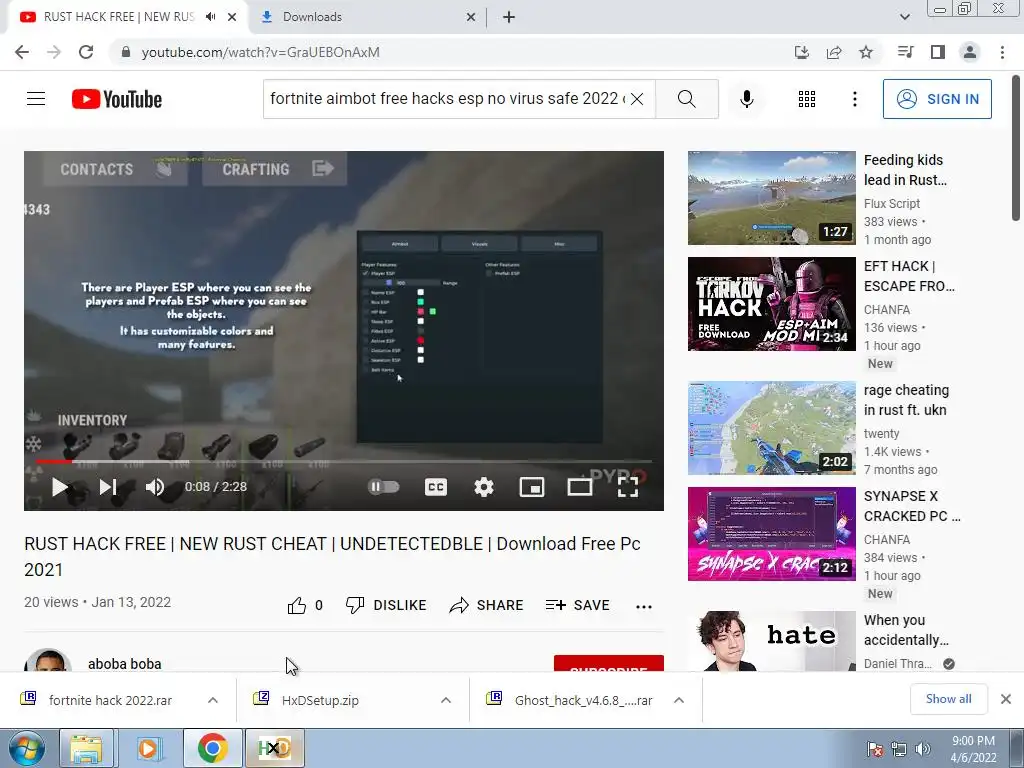Skip to the next video

pos(108,487)
